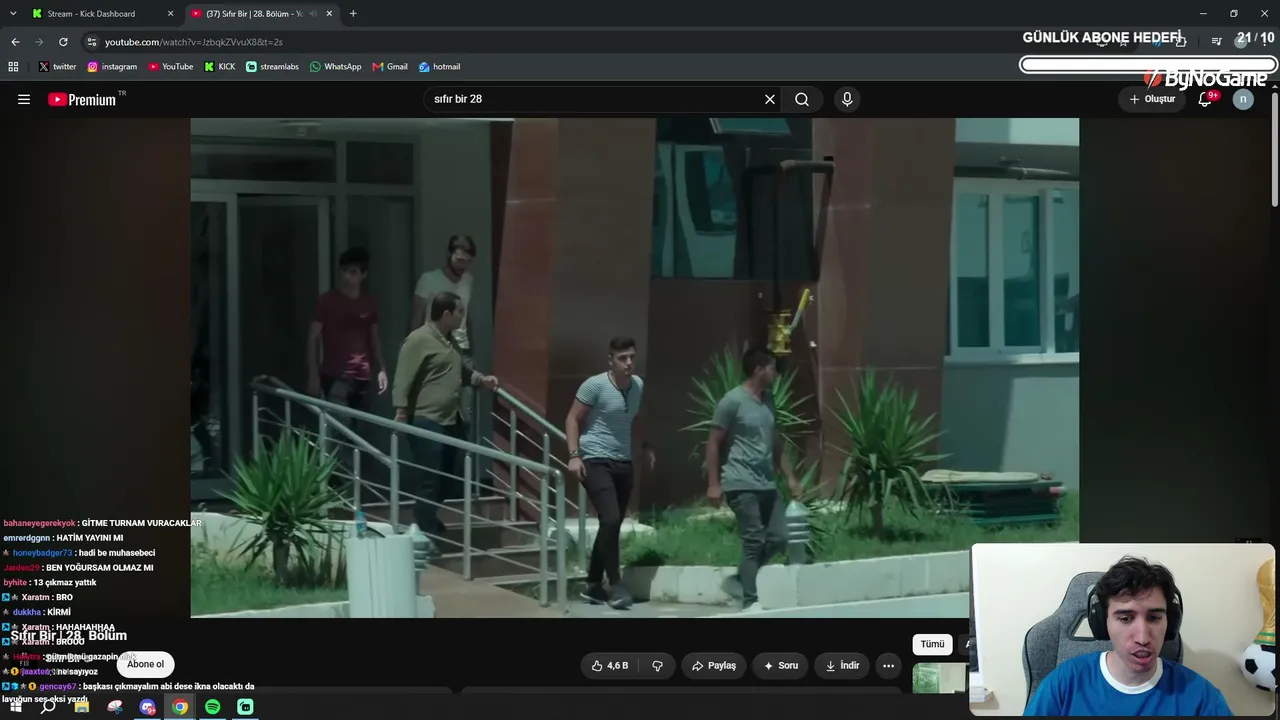View site information for youtube.com

92,42
